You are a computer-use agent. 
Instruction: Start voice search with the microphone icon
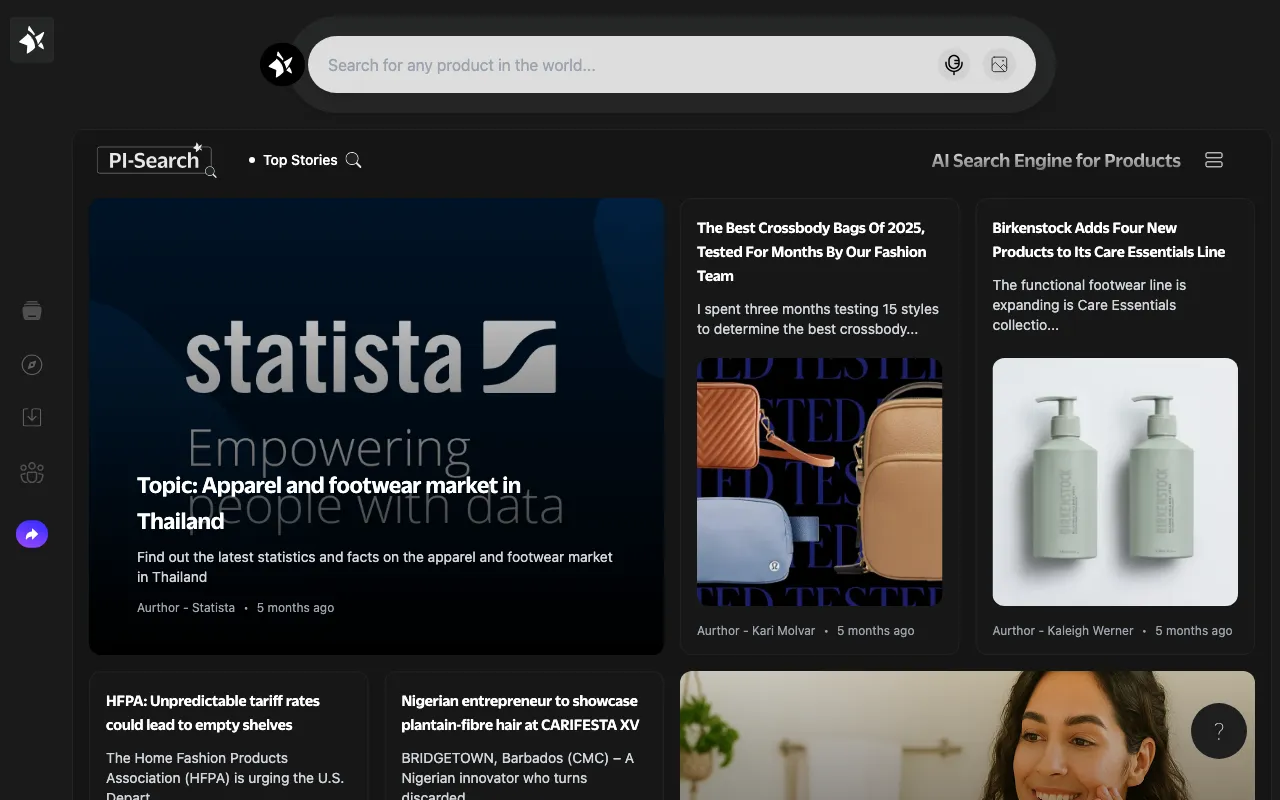click(954, 65)
